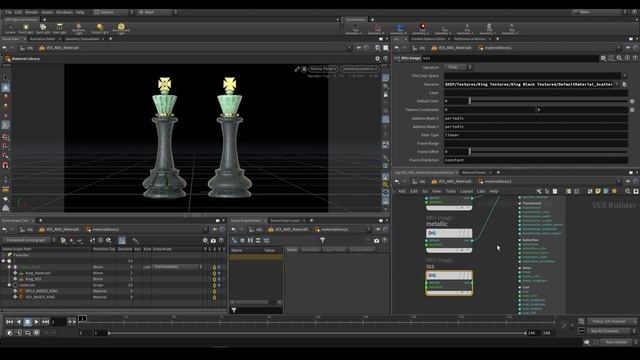Image resolution: width=640 pixels, height=360 pixels.
Task: Open viewport display options gear icon
Action: point(378,59)
